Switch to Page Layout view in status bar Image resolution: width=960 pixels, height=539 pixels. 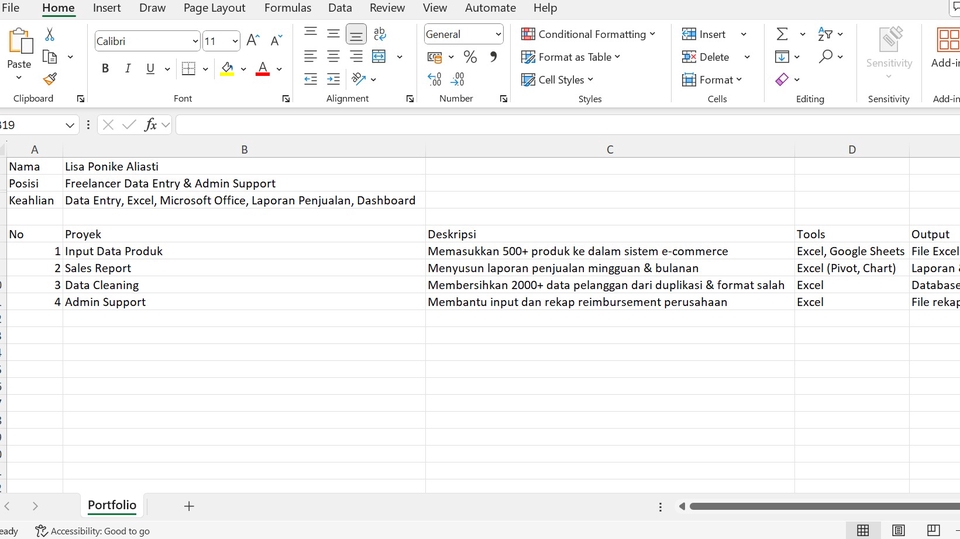pos(898,530)
